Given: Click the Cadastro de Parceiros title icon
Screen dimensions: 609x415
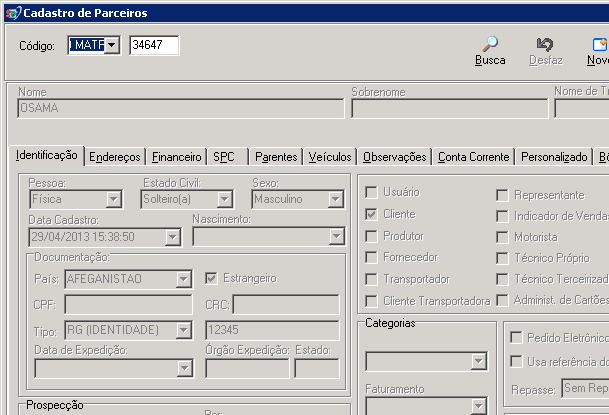Looking at the screenshot, I should point(13,13).
